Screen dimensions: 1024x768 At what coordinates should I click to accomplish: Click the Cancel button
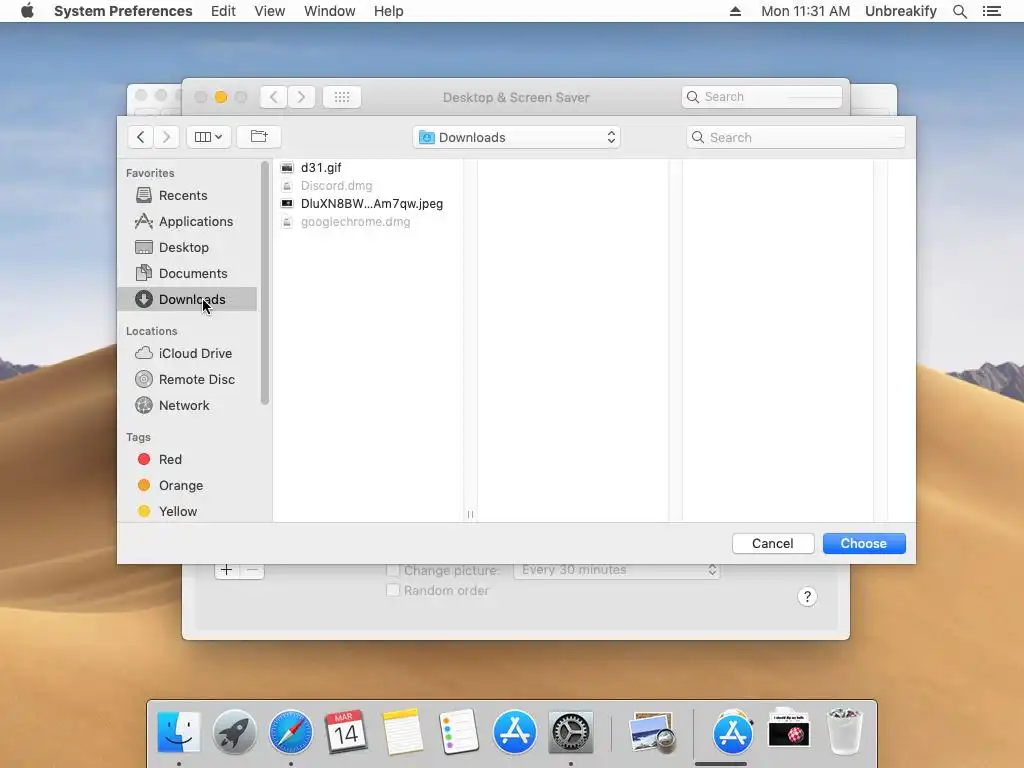(x=773, y=543)
